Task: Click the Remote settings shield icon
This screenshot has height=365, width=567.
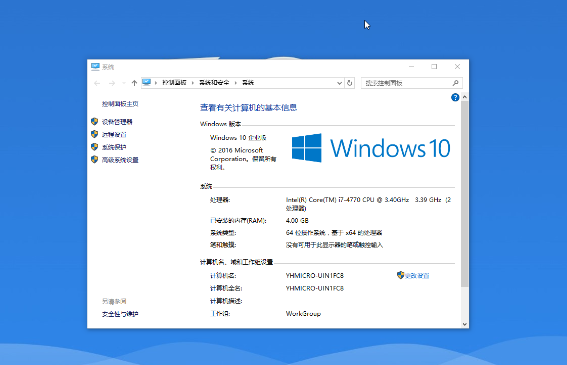Action: 95,134
